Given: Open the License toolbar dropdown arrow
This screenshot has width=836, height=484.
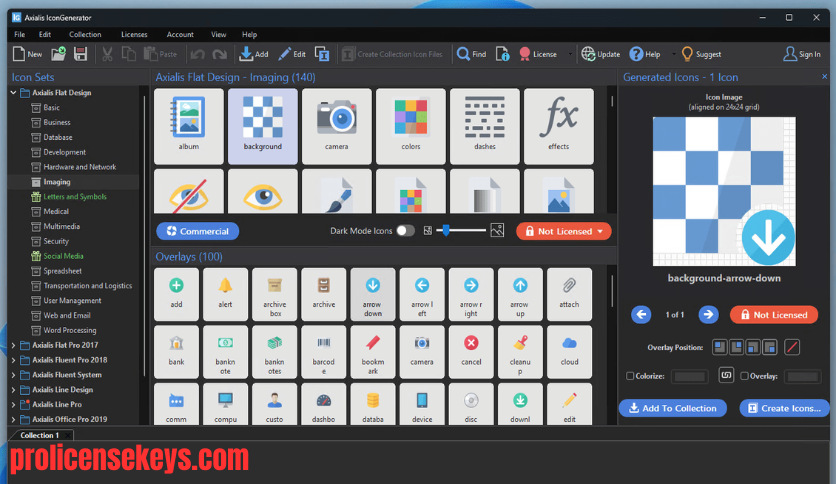Looking at the screenshot, I should (x=570, y=54).
